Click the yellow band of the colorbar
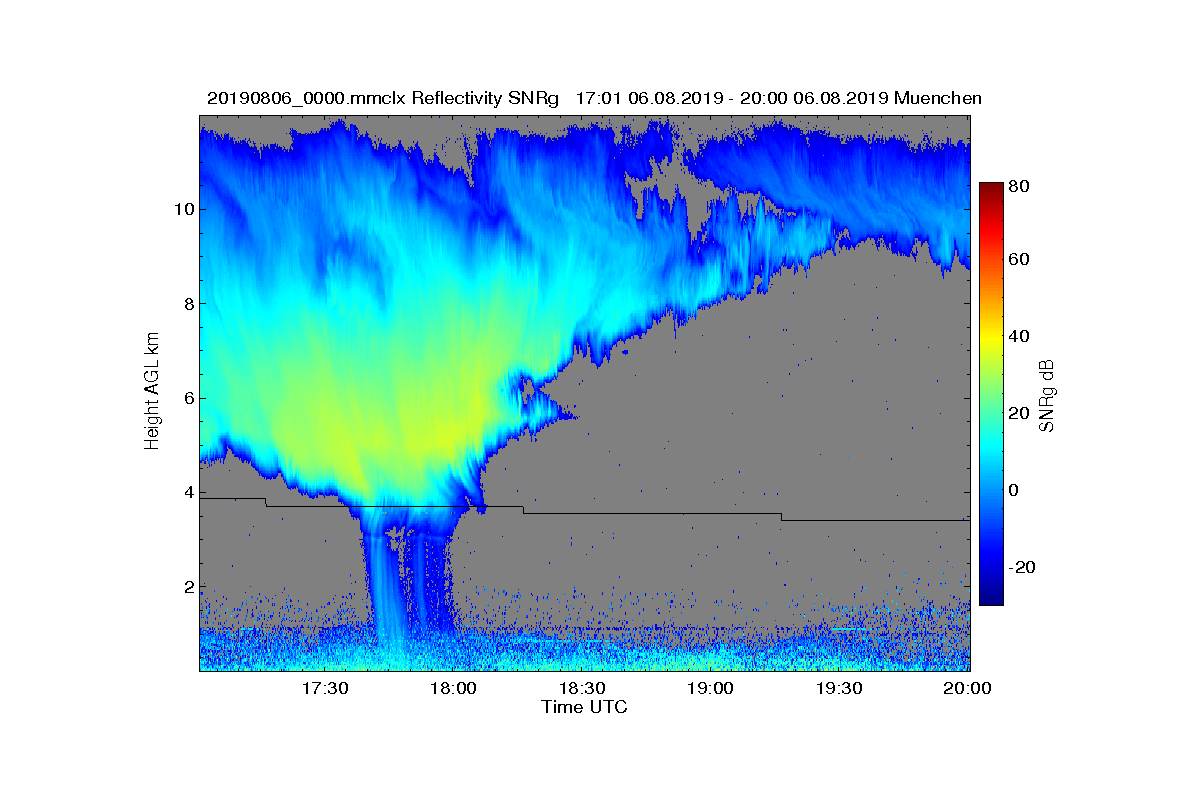 [990, 338]
